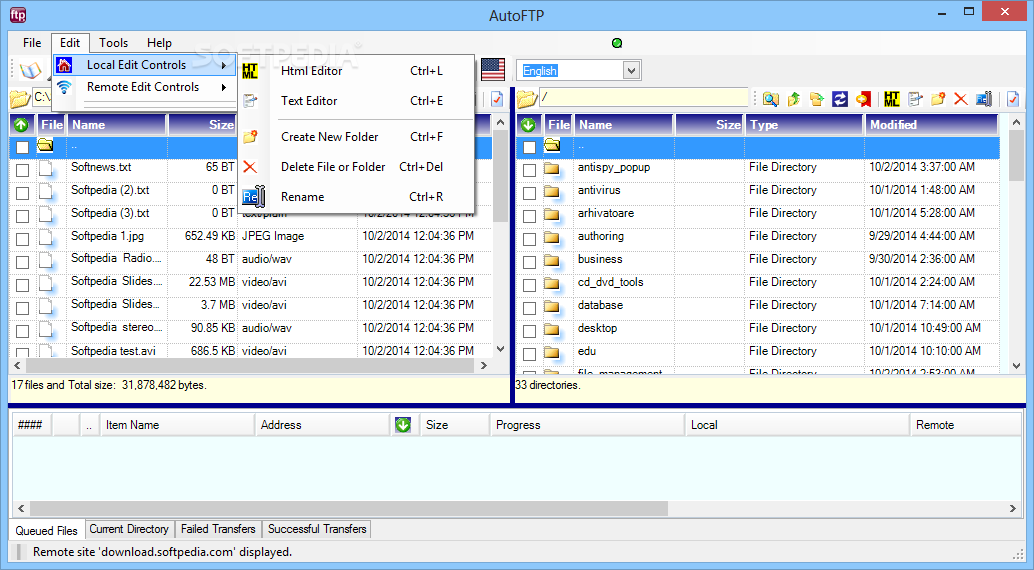The image size is (1034, 570).
Task: Click the remote go up folder icon
Action: point(793,99)
